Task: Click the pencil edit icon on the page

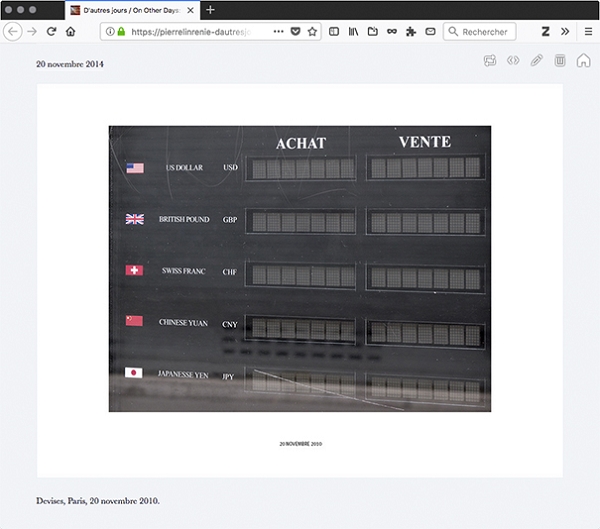Action: (537, 61)
